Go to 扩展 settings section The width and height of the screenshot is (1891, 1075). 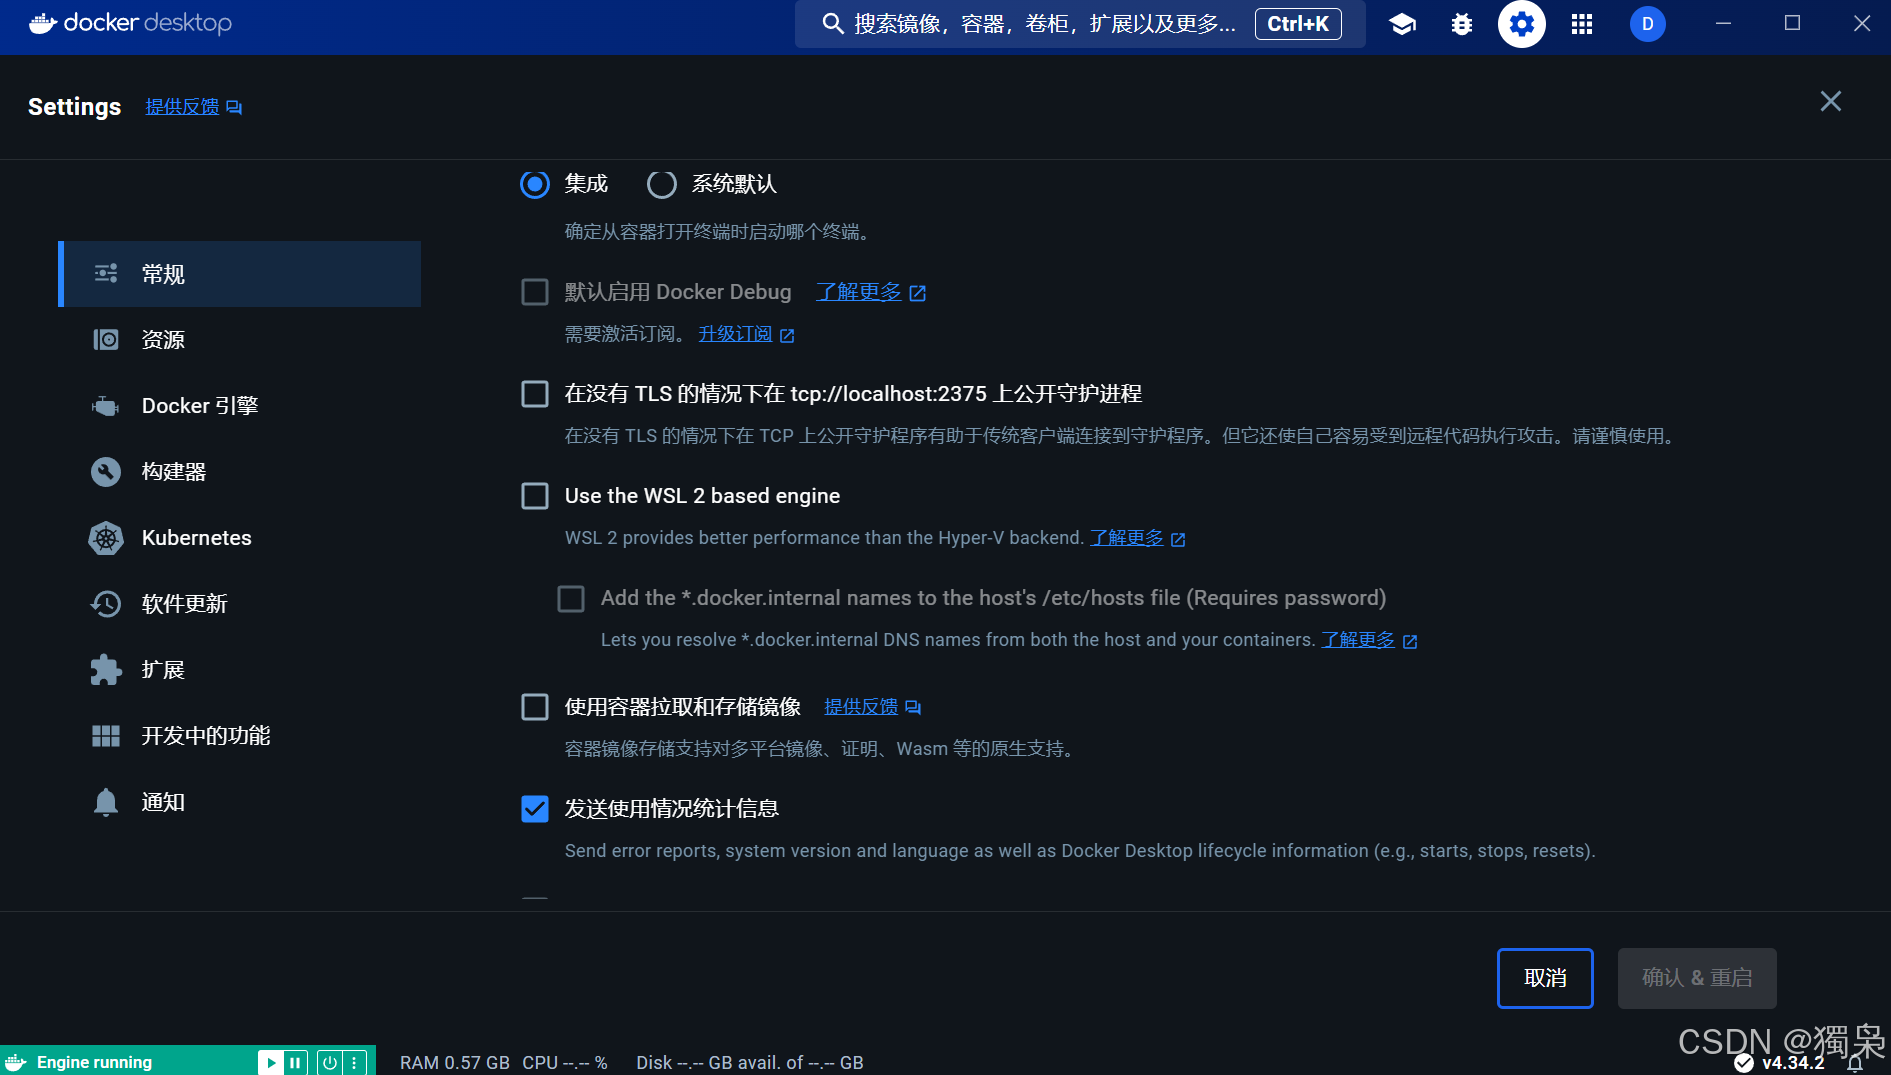240,670
